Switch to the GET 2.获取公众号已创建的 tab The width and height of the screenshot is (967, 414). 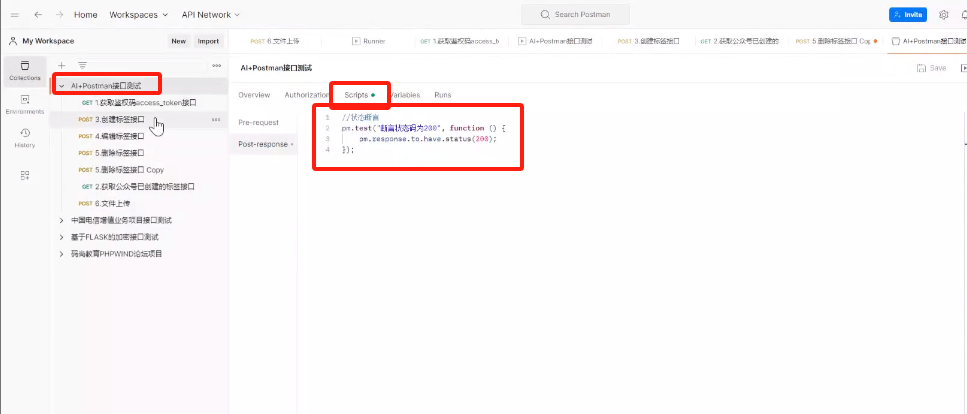[x=739, y=41]
